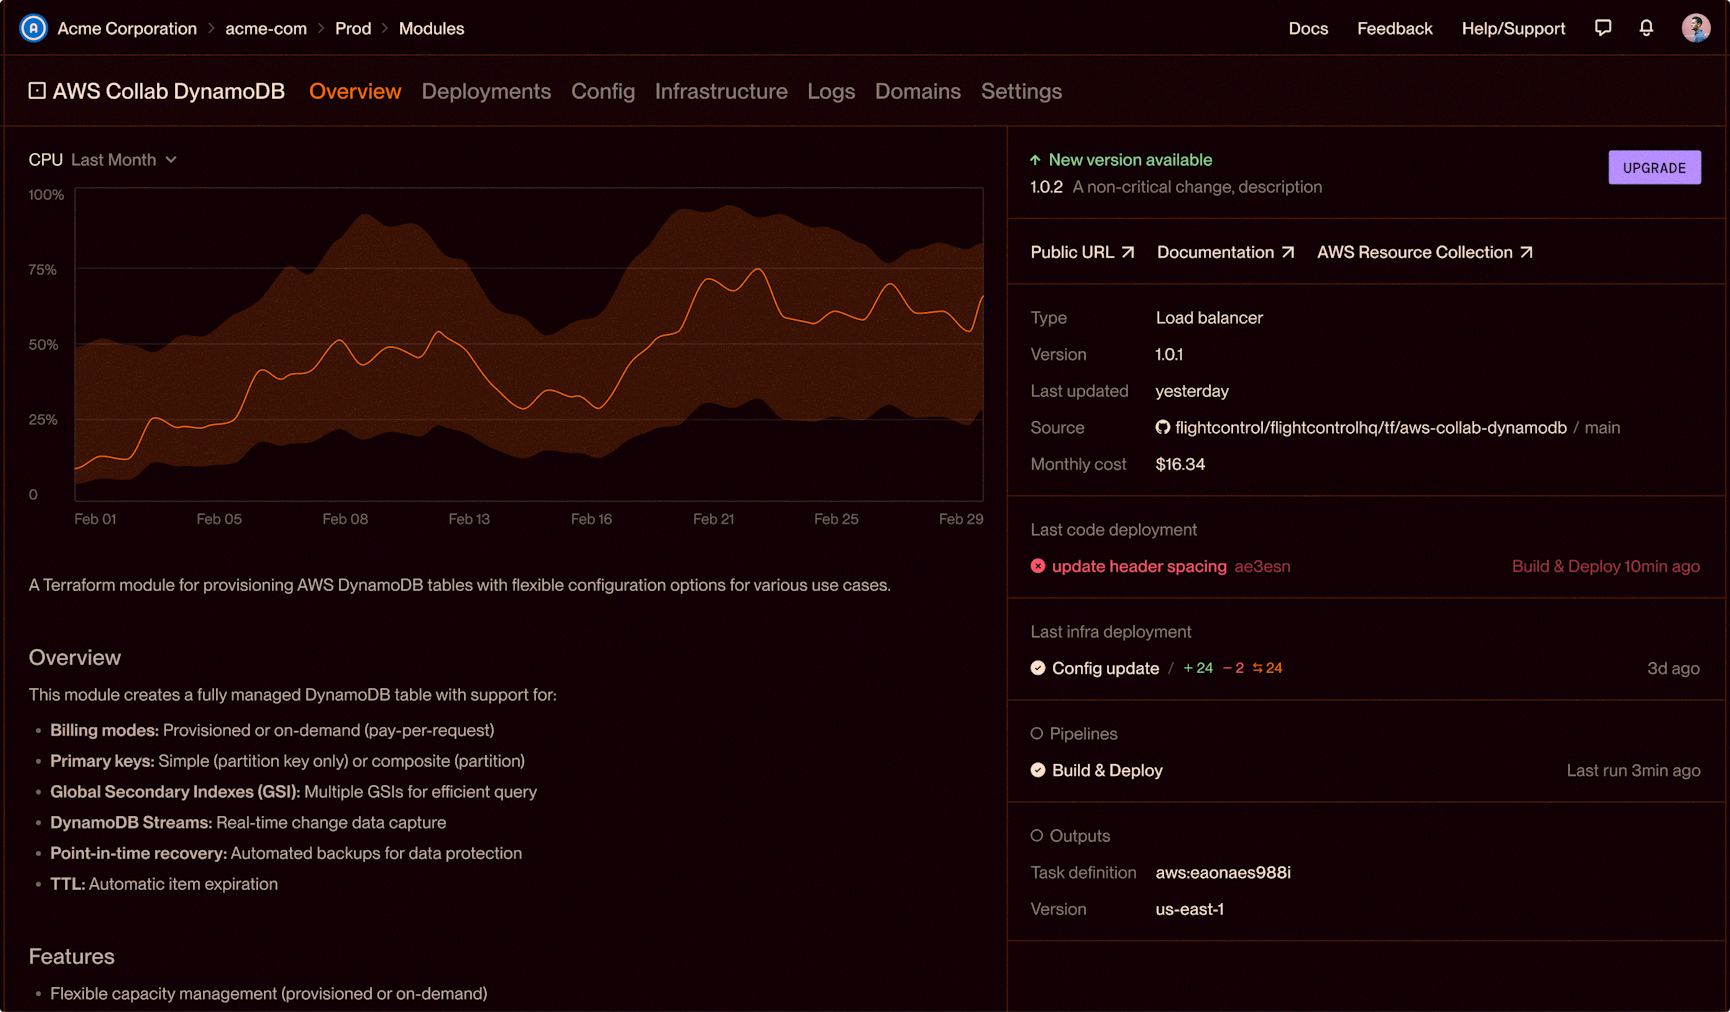This screenshot has height=1012, width=1730.
Task: Open the Config tab
Action: click(x=603, y=91)
